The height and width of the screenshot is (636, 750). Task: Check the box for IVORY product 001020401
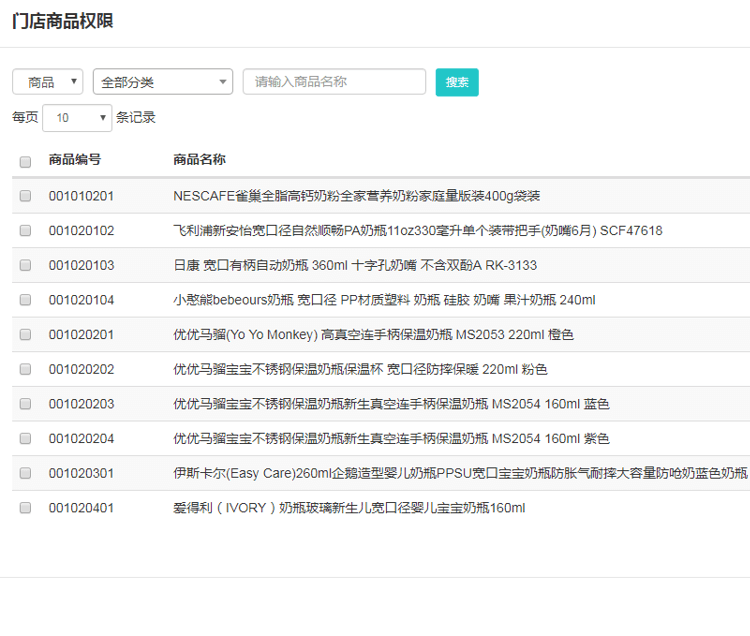[x=25, y=508]
